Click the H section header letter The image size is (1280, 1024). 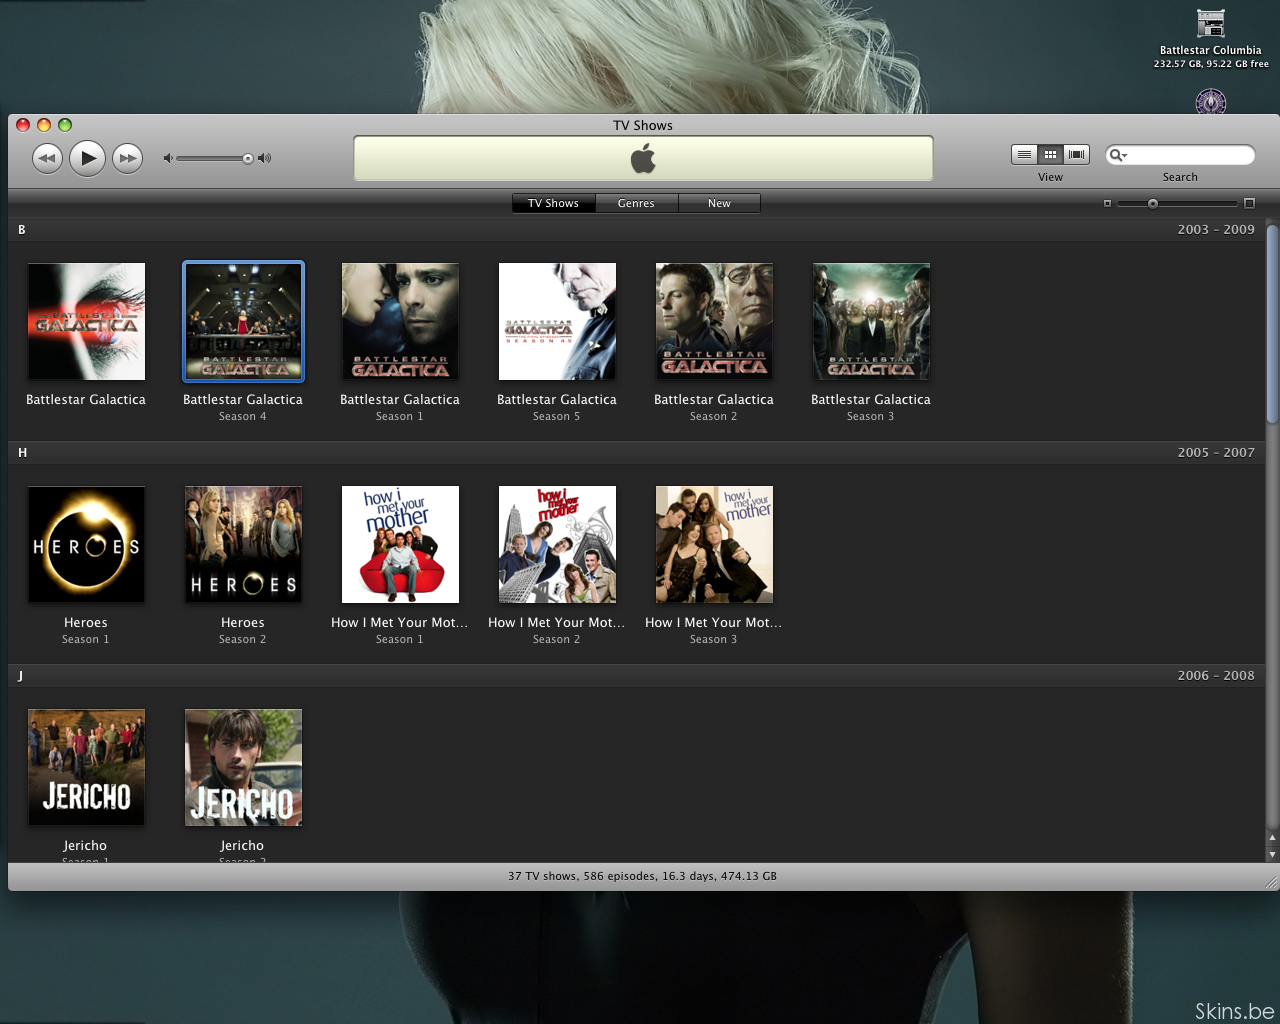point(22,453)
